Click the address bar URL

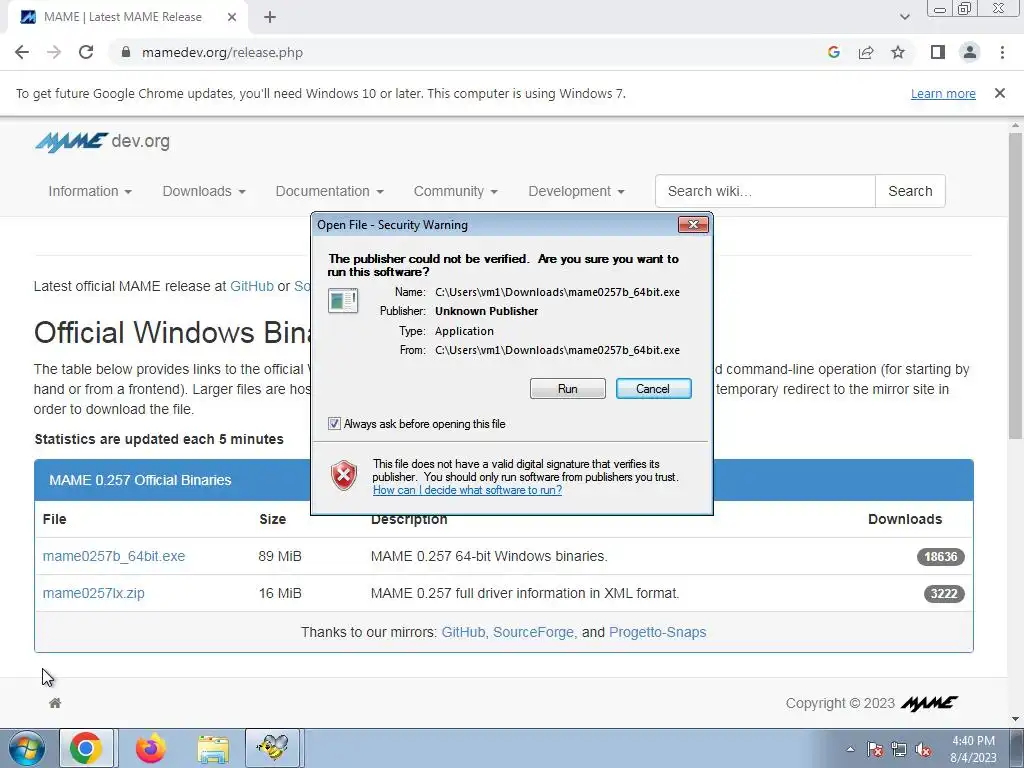click(222, 52)
